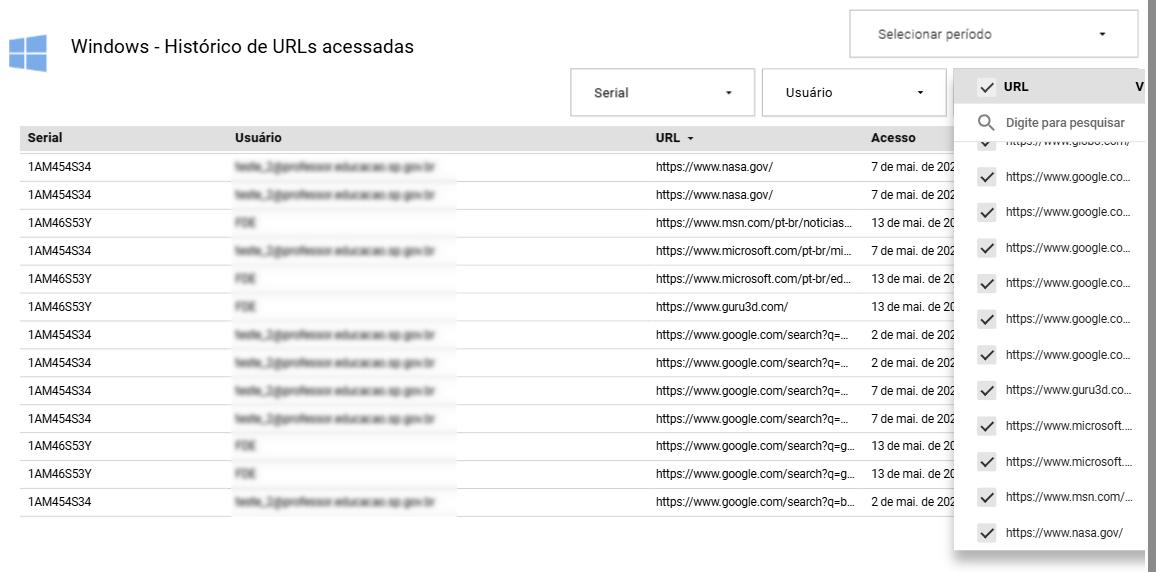Click the guru3d.com URL in the table
Screen dimensions: 1156x572
[721, 307]
